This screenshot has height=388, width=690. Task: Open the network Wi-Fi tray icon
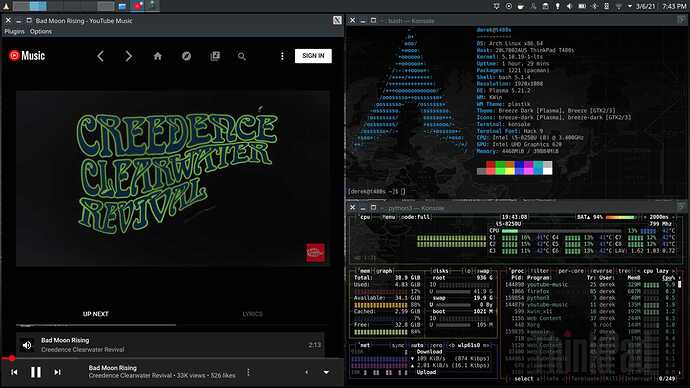(x=618, y=6)
